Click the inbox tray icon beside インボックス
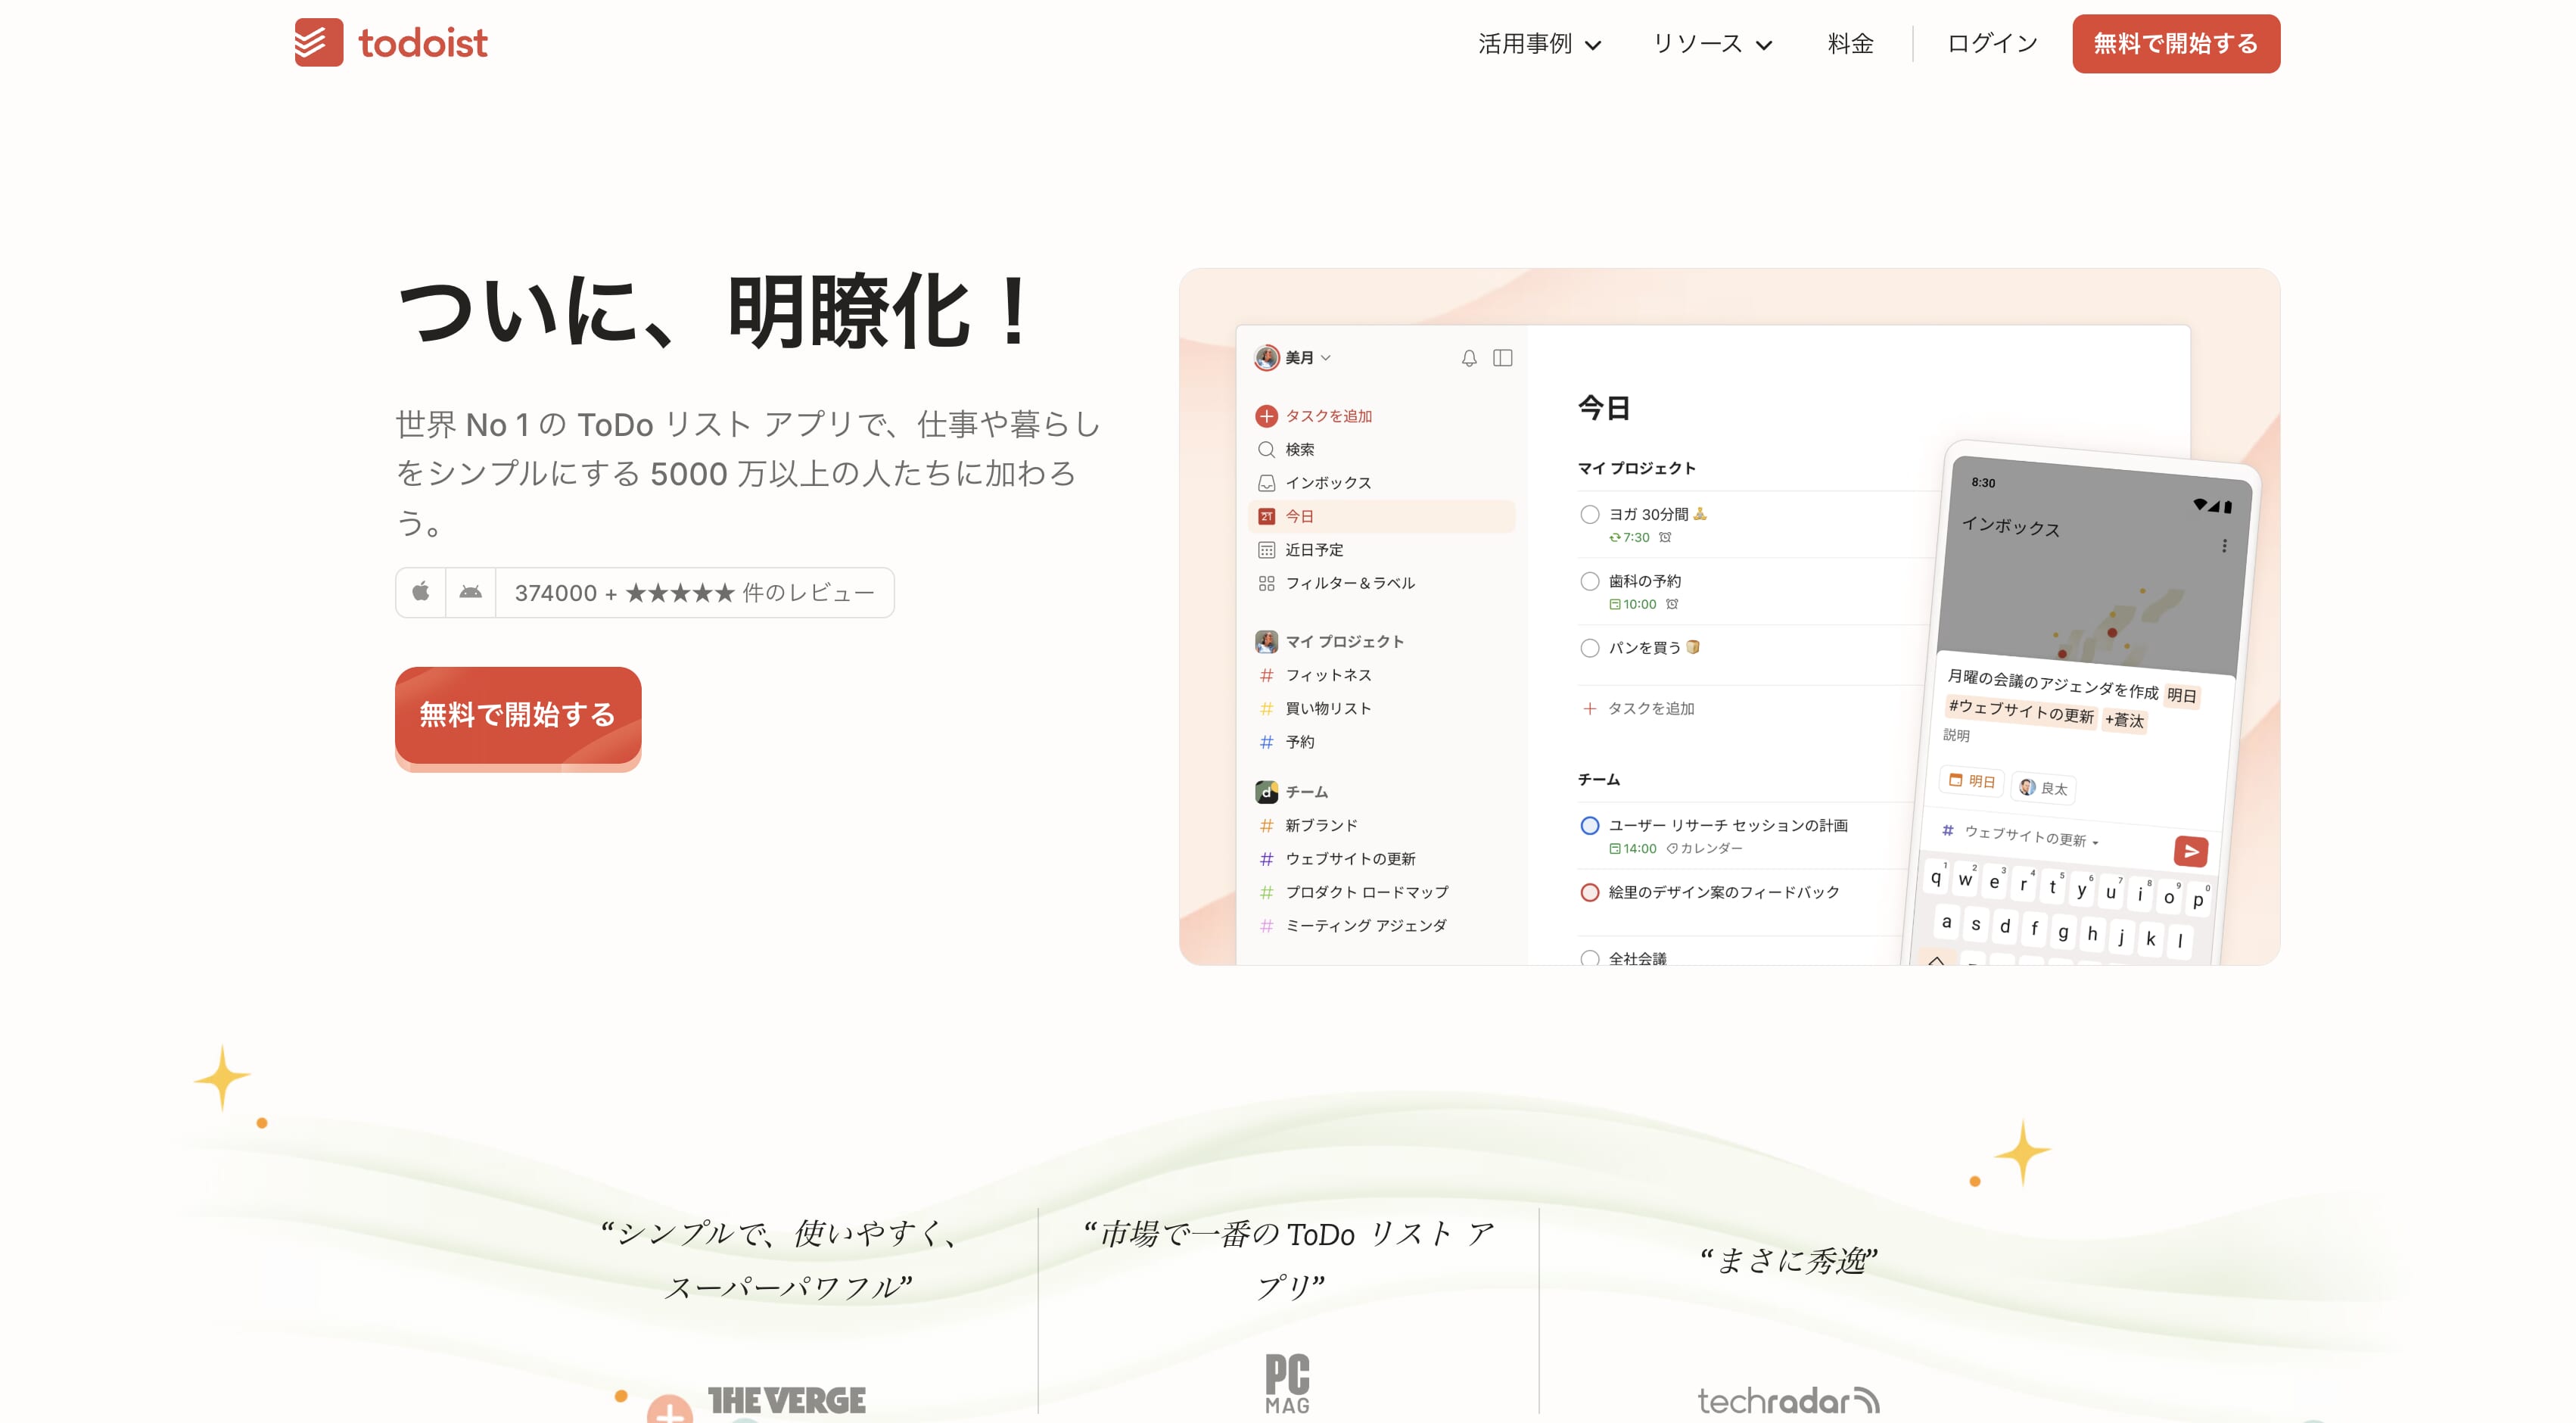The image size is (2576, 1423). [1266, 482]
